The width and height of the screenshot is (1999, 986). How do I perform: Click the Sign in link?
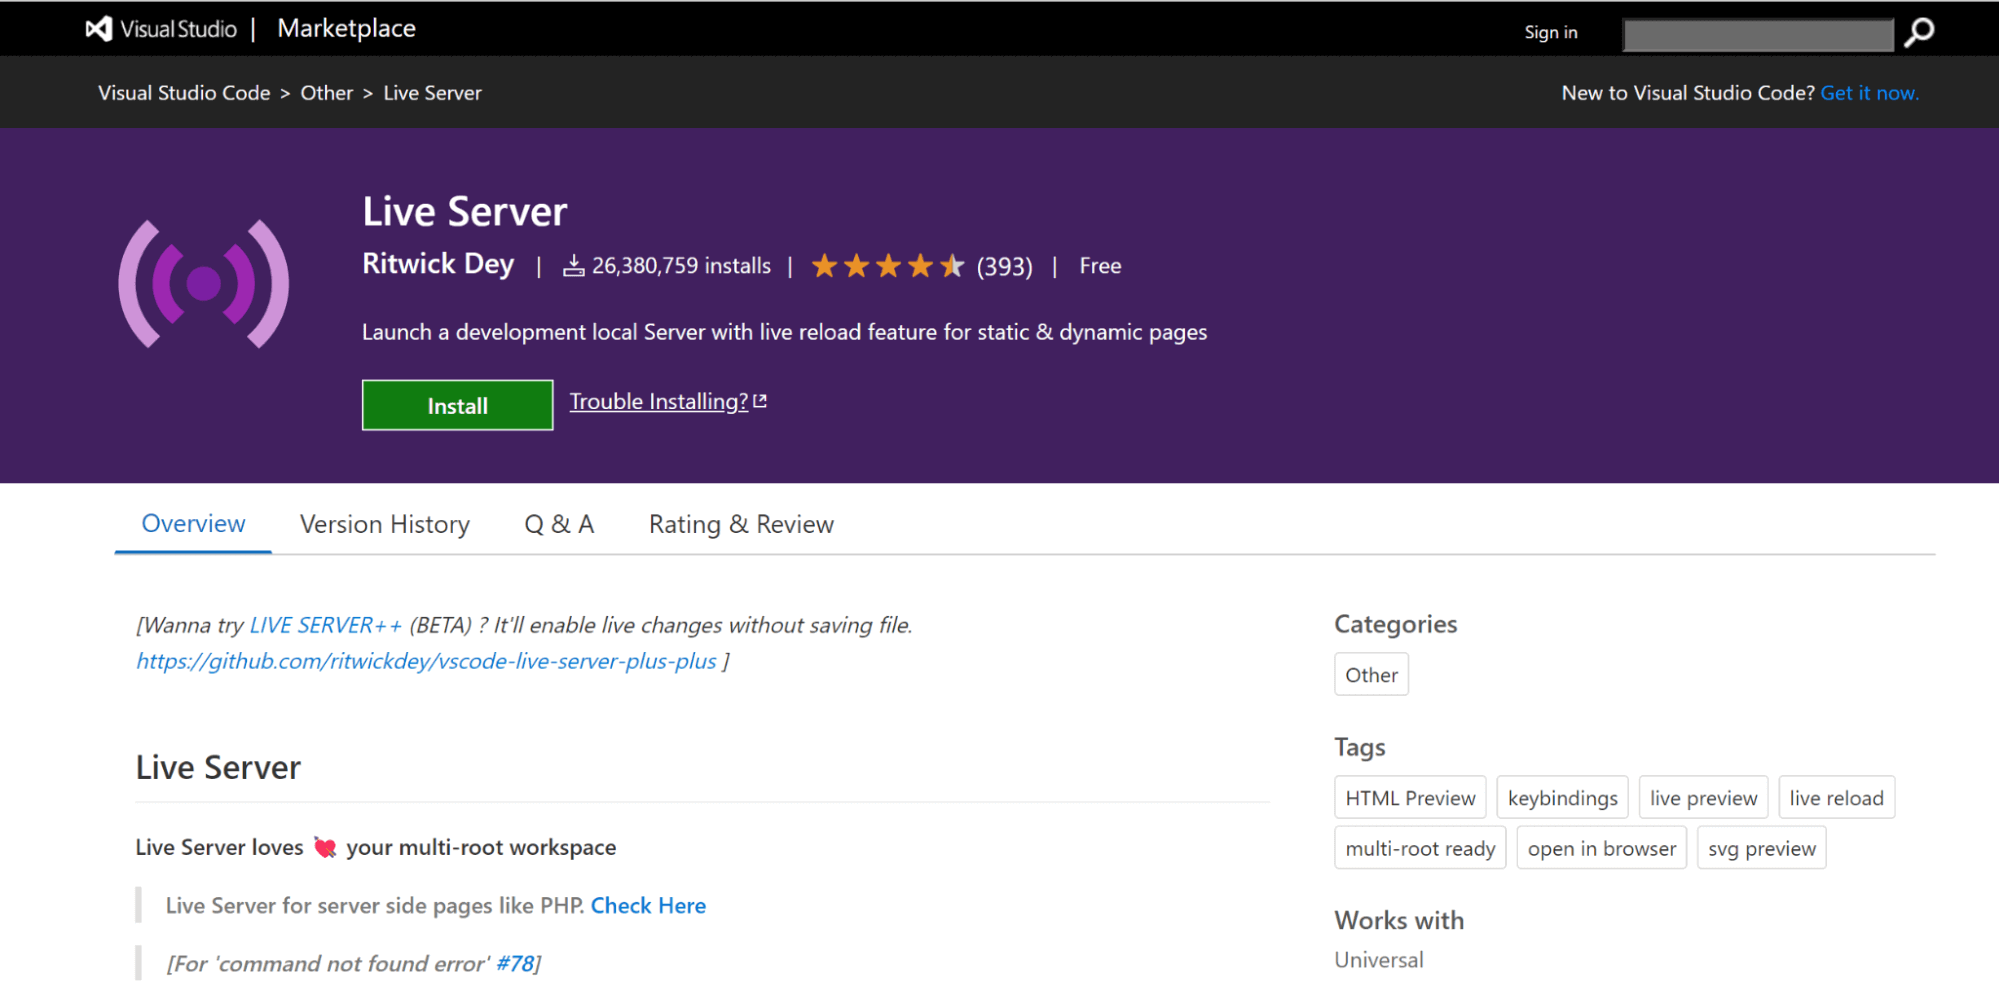(x=1550, y=32)
